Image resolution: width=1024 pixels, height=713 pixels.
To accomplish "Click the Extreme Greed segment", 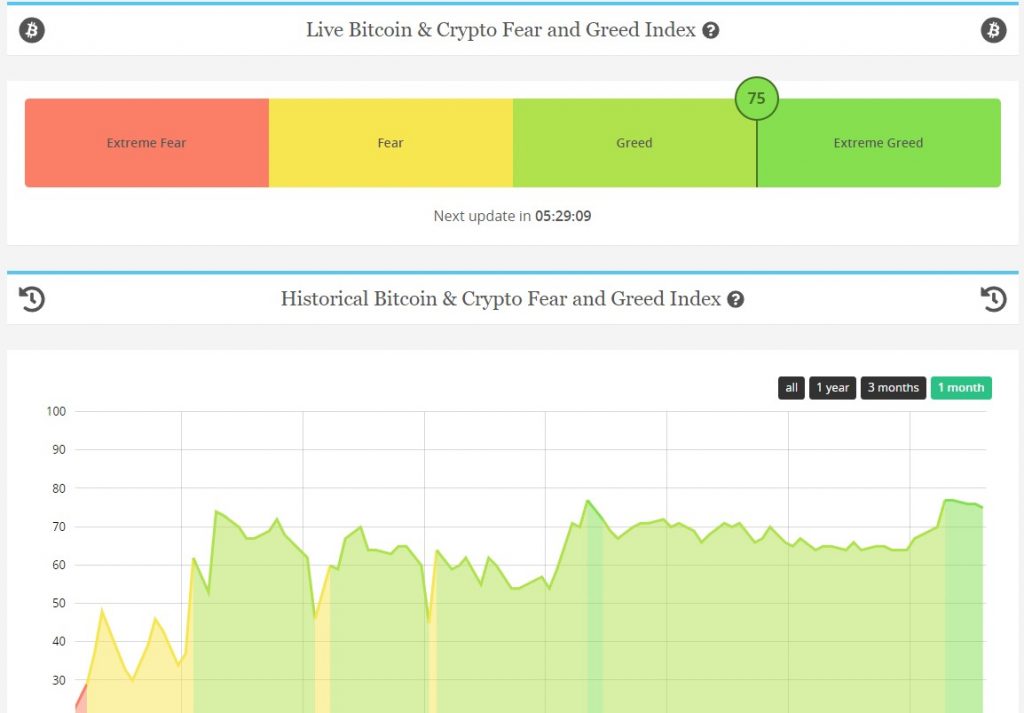I will point(878,143).
